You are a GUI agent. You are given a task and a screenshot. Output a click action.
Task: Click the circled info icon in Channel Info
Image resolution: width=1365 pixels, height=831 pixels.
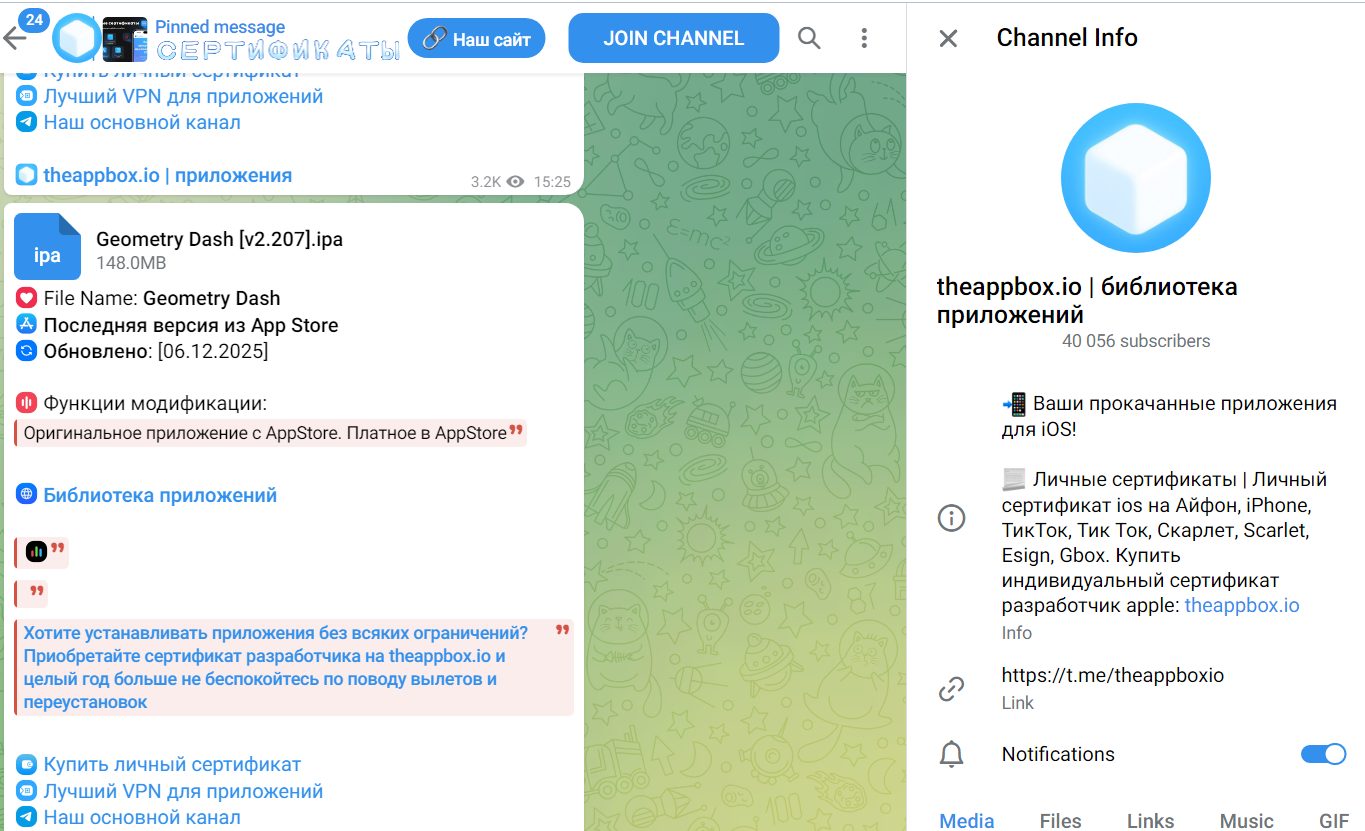[951, 517]
